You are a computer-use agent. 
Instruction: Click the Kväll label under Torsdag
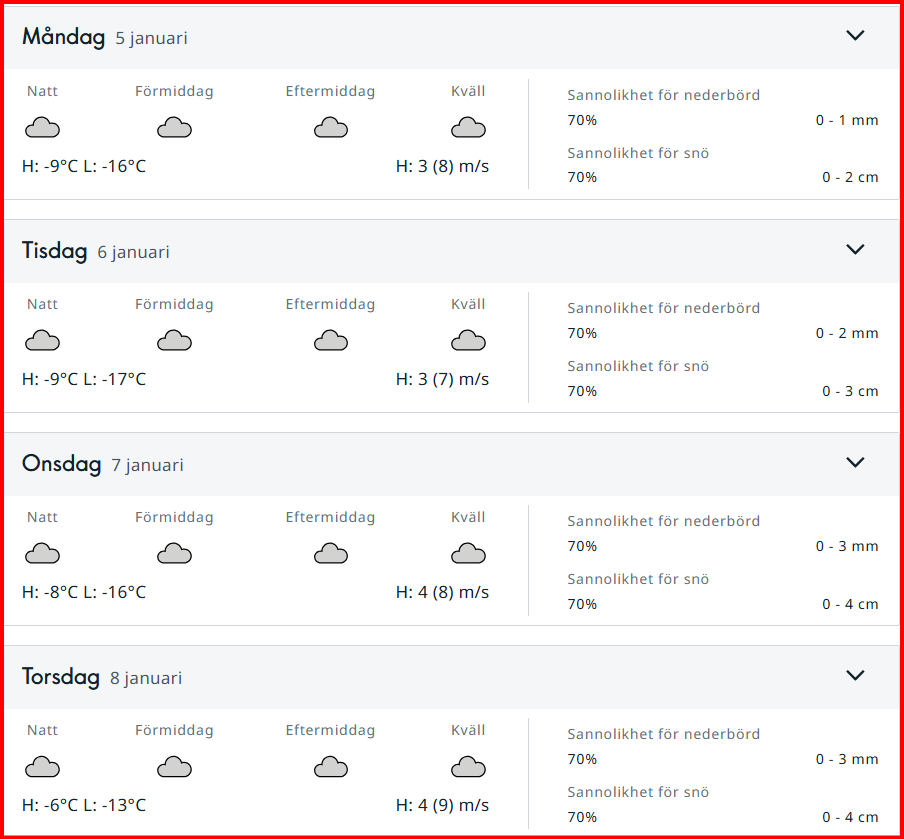[x=468, y=730]
